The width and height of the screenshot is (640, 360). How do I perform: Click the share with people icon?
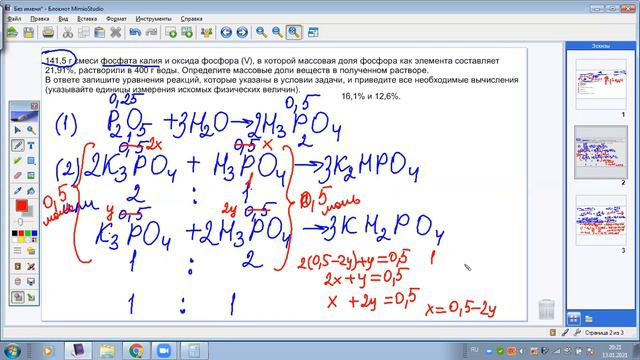(x=207, y=32)
